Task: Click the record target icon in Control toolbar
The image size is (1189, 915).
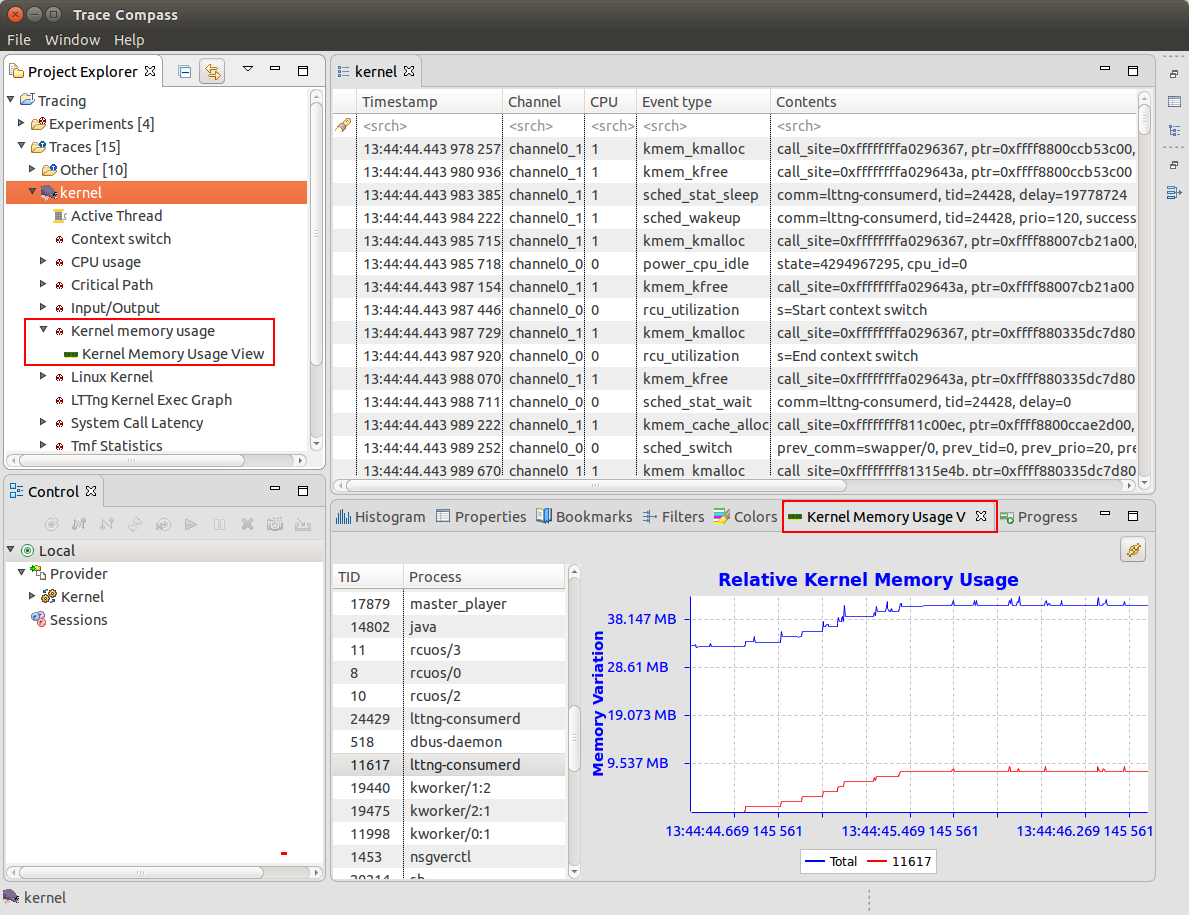Action: [x=52, y=525]
